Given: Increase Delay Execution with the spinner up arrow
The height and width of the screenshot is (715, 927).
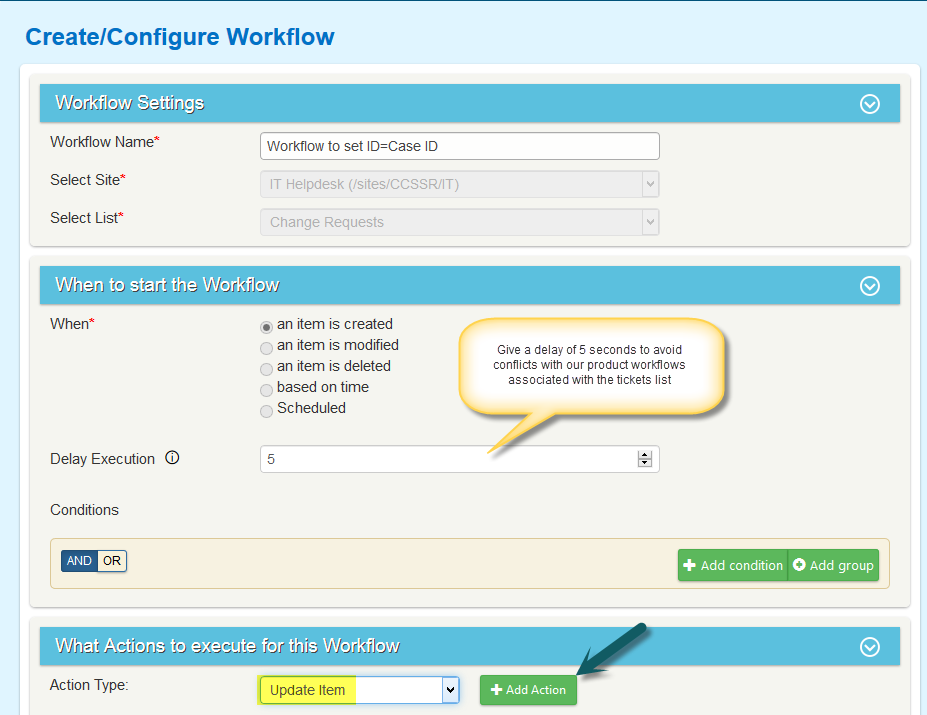Looking at the screenshot, I should click(644, 454).
